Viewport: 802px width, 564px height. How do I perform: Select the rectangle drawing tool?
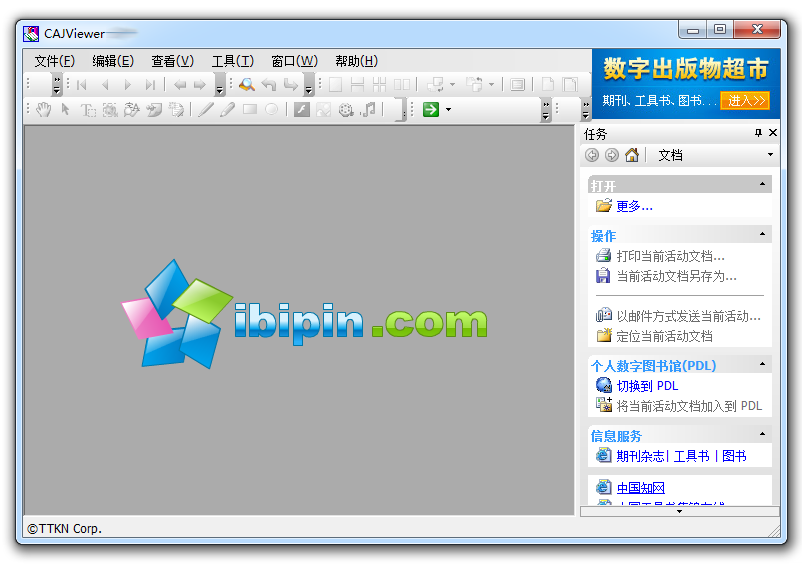click(x=250, y=109)
